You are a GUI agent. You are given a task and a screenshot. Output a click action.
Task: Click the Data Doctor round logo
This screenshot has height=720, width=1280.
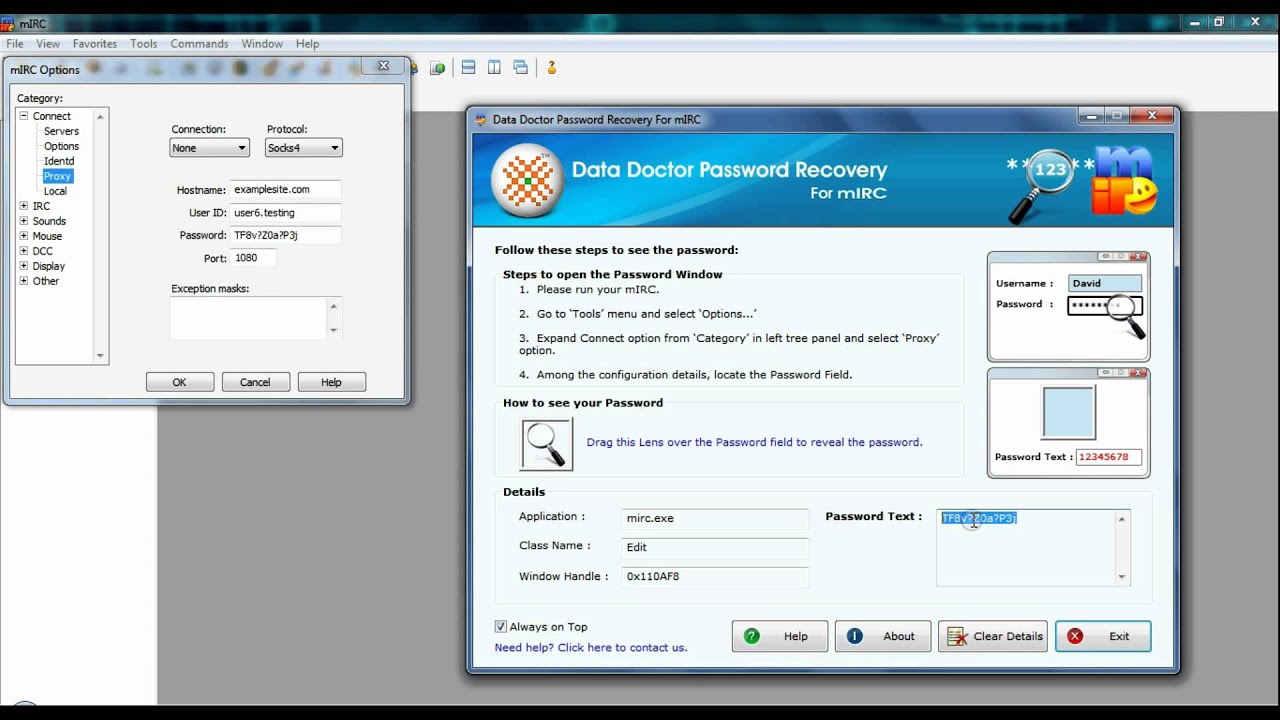(527, 181)
